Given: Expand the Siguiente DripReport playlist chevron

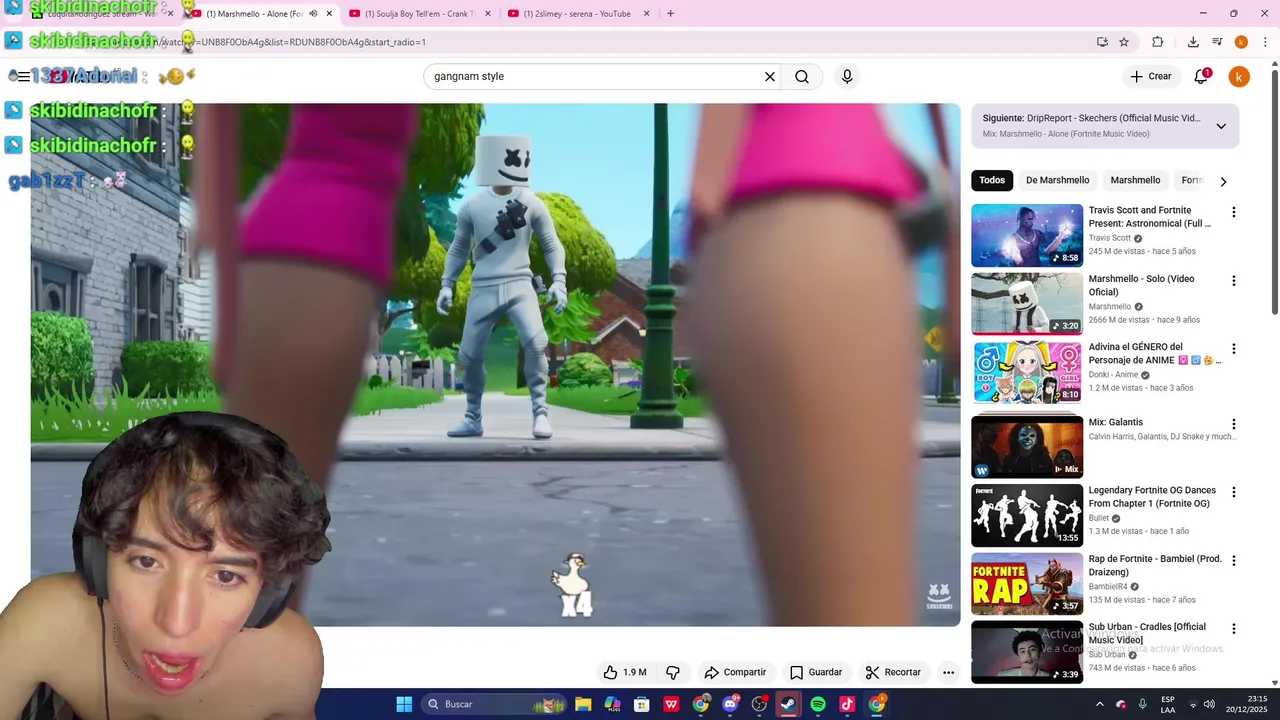Looking at the screenshot, I should 1221,126.
